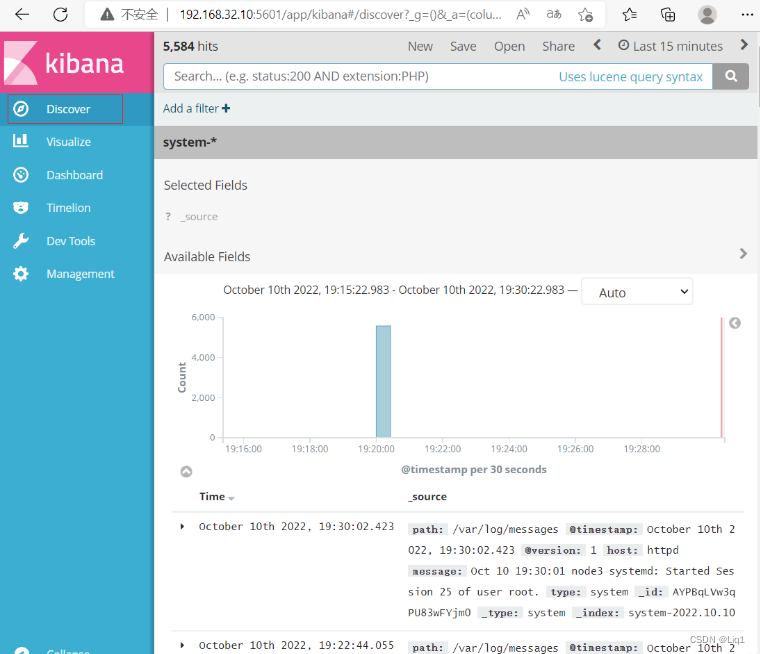This screenshot has height=654, width=760.
Task: Click Selected Fields heading
Action: point(206,185)
